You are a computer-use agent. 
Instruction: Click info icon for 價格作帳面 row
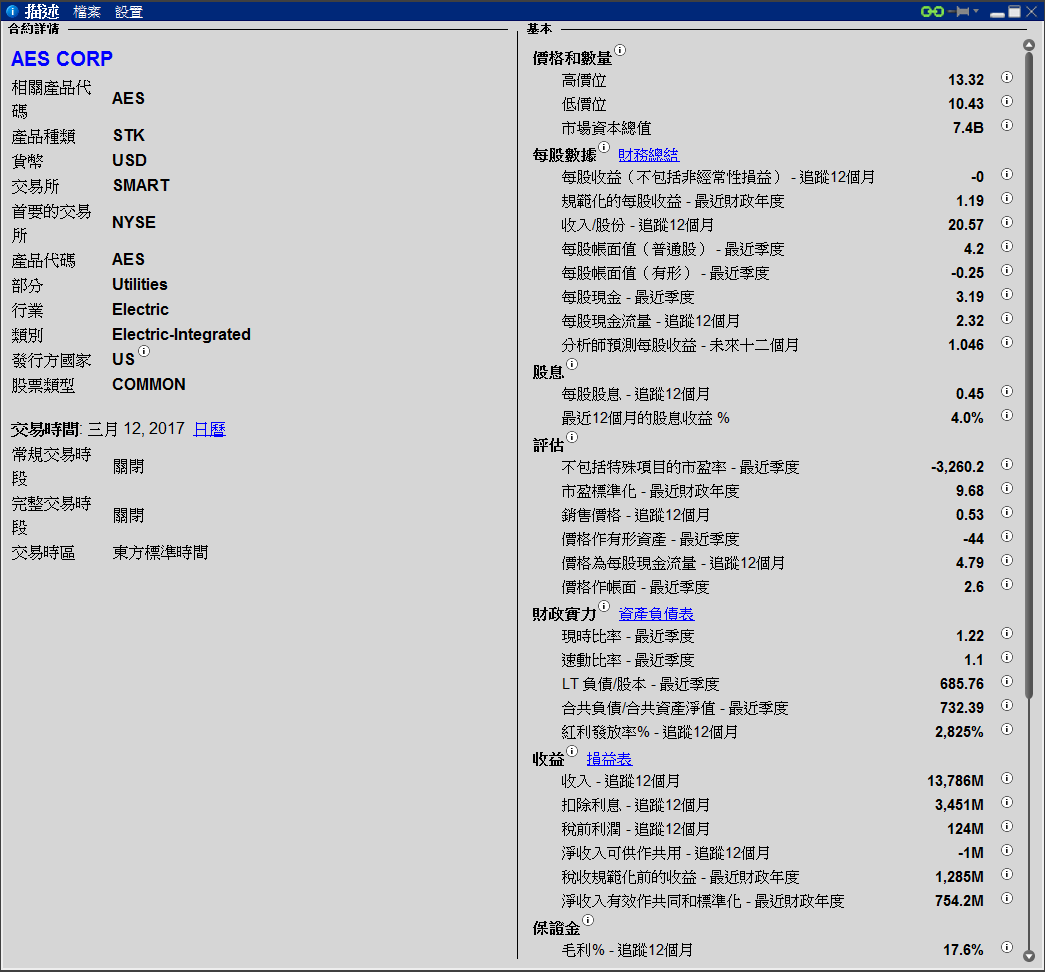click(x=1007, y=584)
